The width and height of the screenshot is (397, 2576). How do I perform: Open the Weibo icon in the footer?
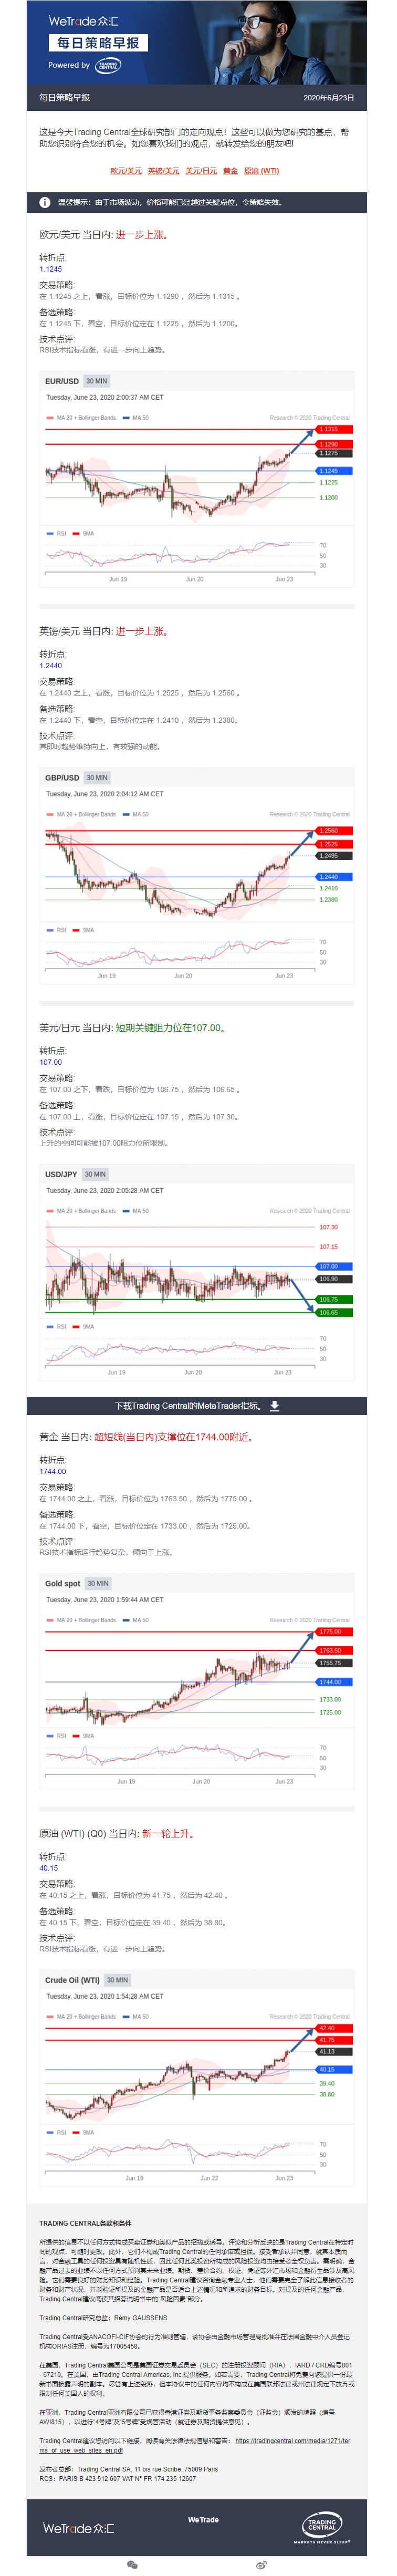click(261, 2565)
